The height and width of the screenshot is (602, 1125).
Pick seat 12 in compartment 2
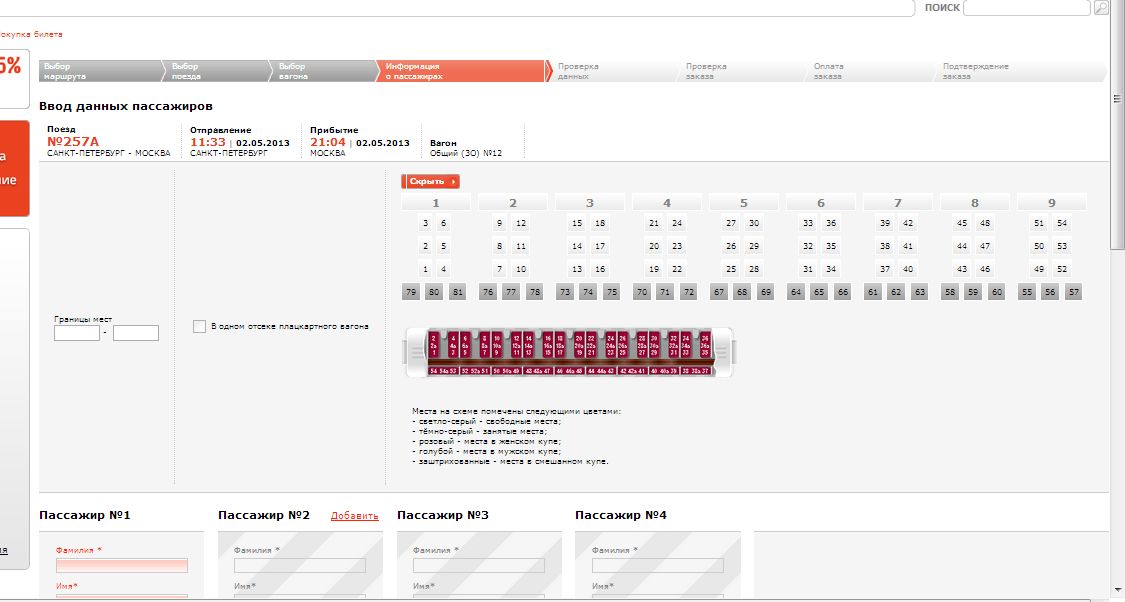pos(521,223)
